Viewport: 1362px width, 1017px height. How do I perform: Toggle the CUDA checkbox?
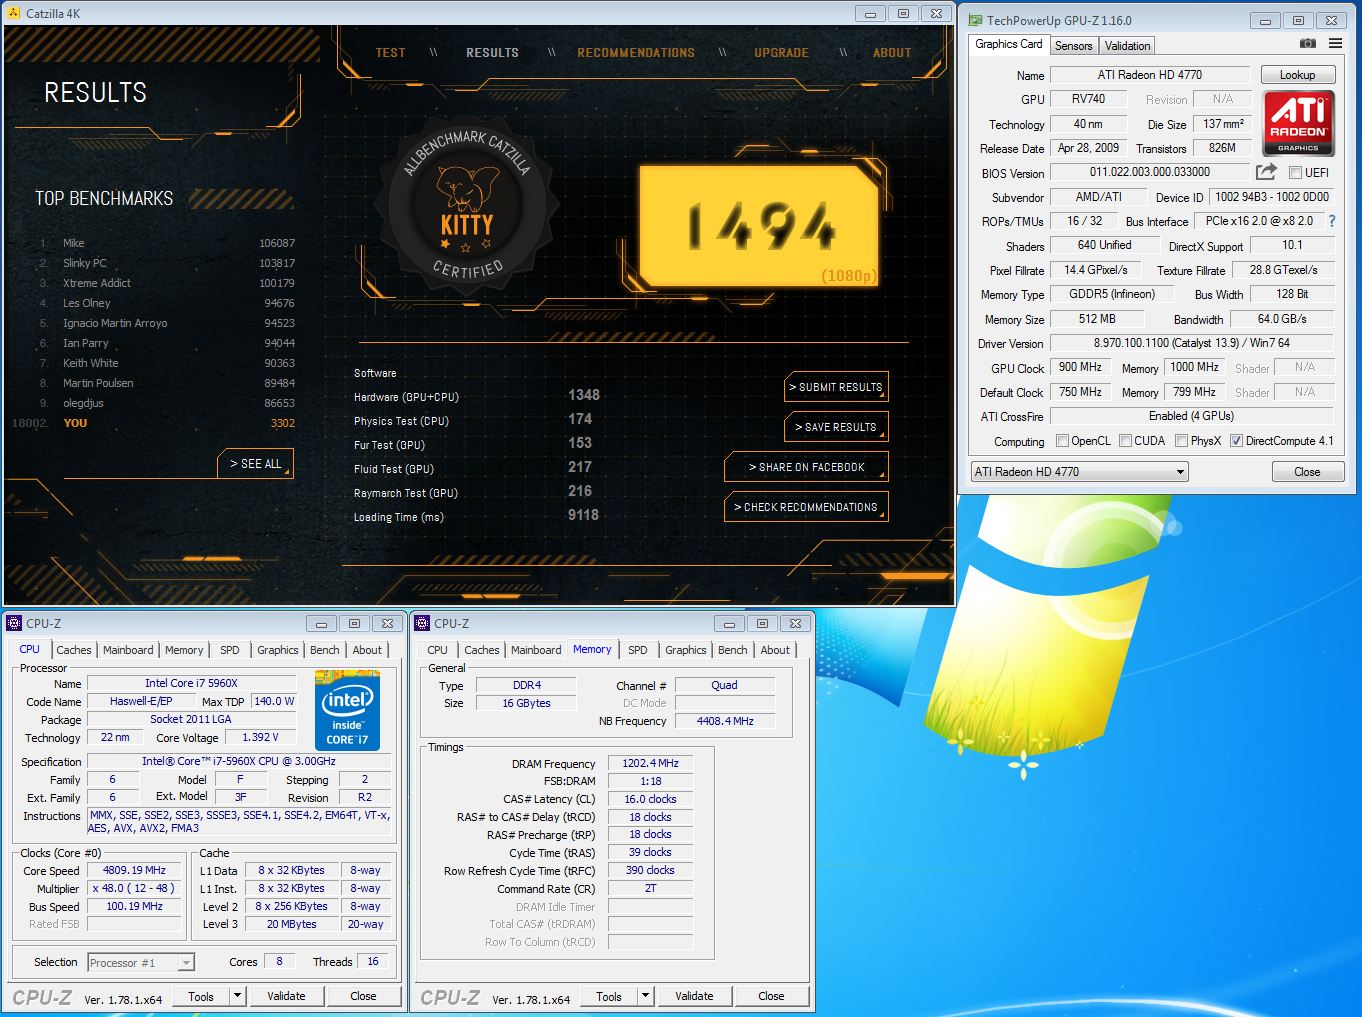(x=1125, y=441)
